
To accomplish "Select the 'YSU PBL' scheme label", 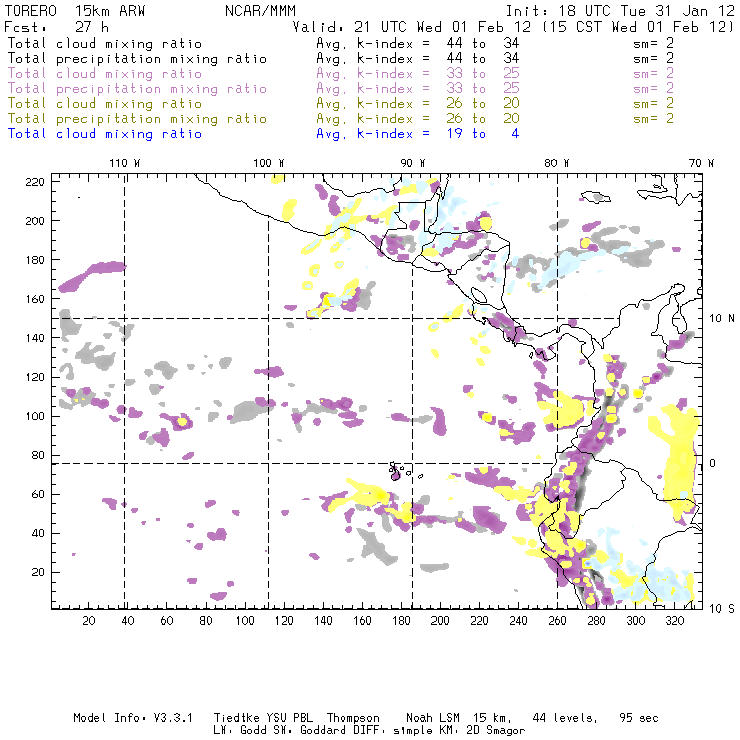I will [289, 718].
